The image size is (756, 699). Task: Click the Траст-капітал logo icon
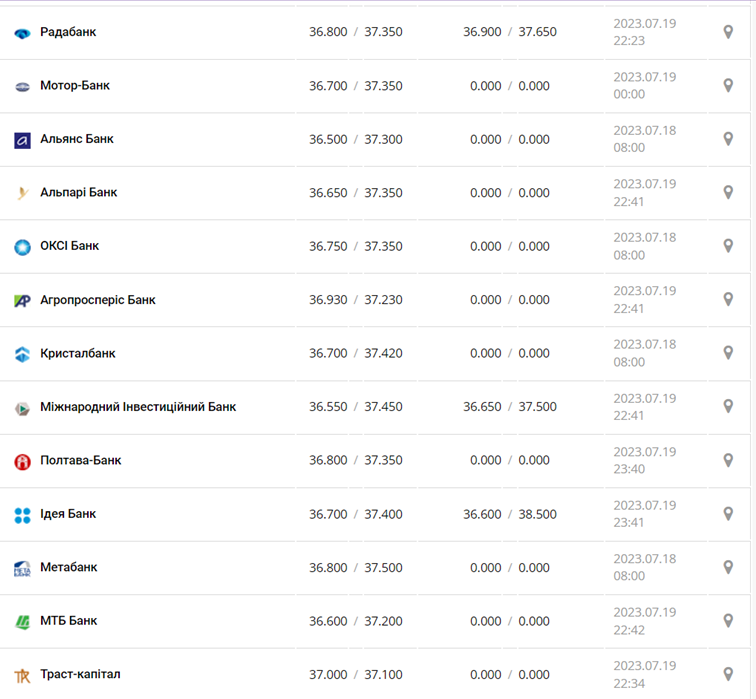tap(22, 675)
